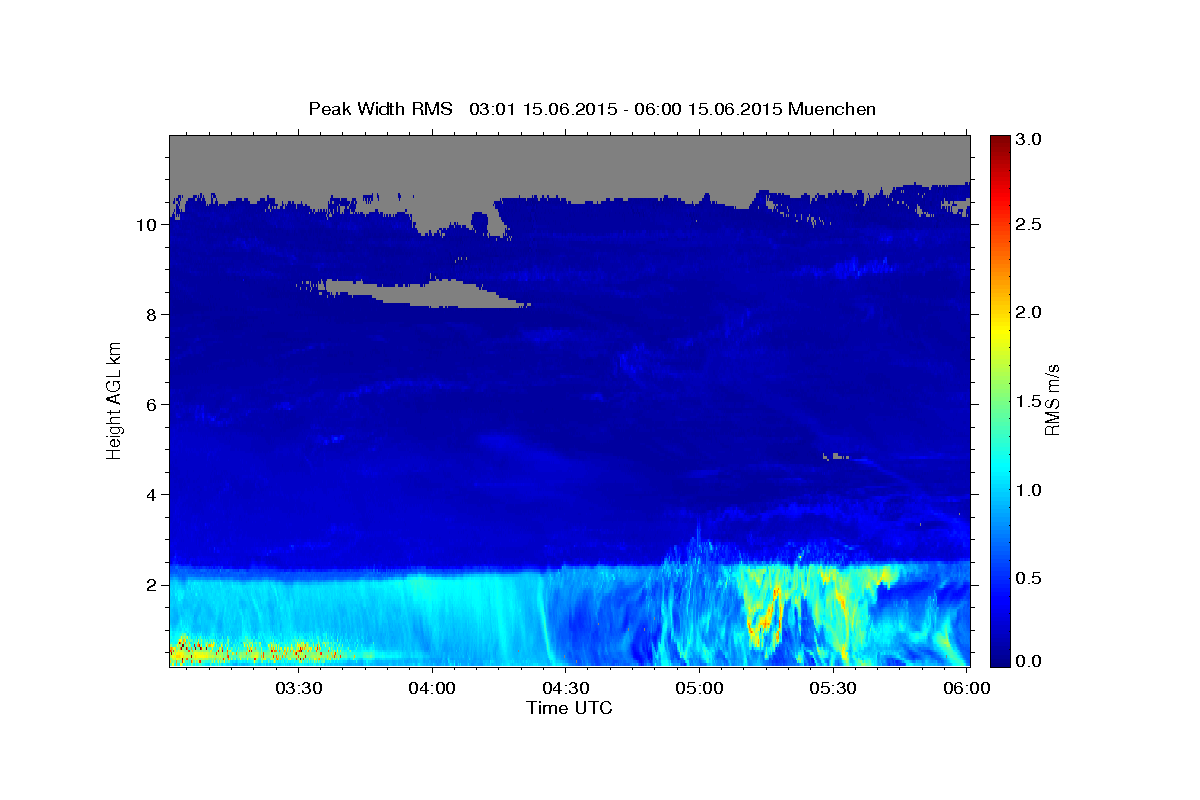Image resolution: width=1200 pixels, height=800 pixels.
Task: Click the "3.0" colorbar value
Action: [x=1028, y=140]
